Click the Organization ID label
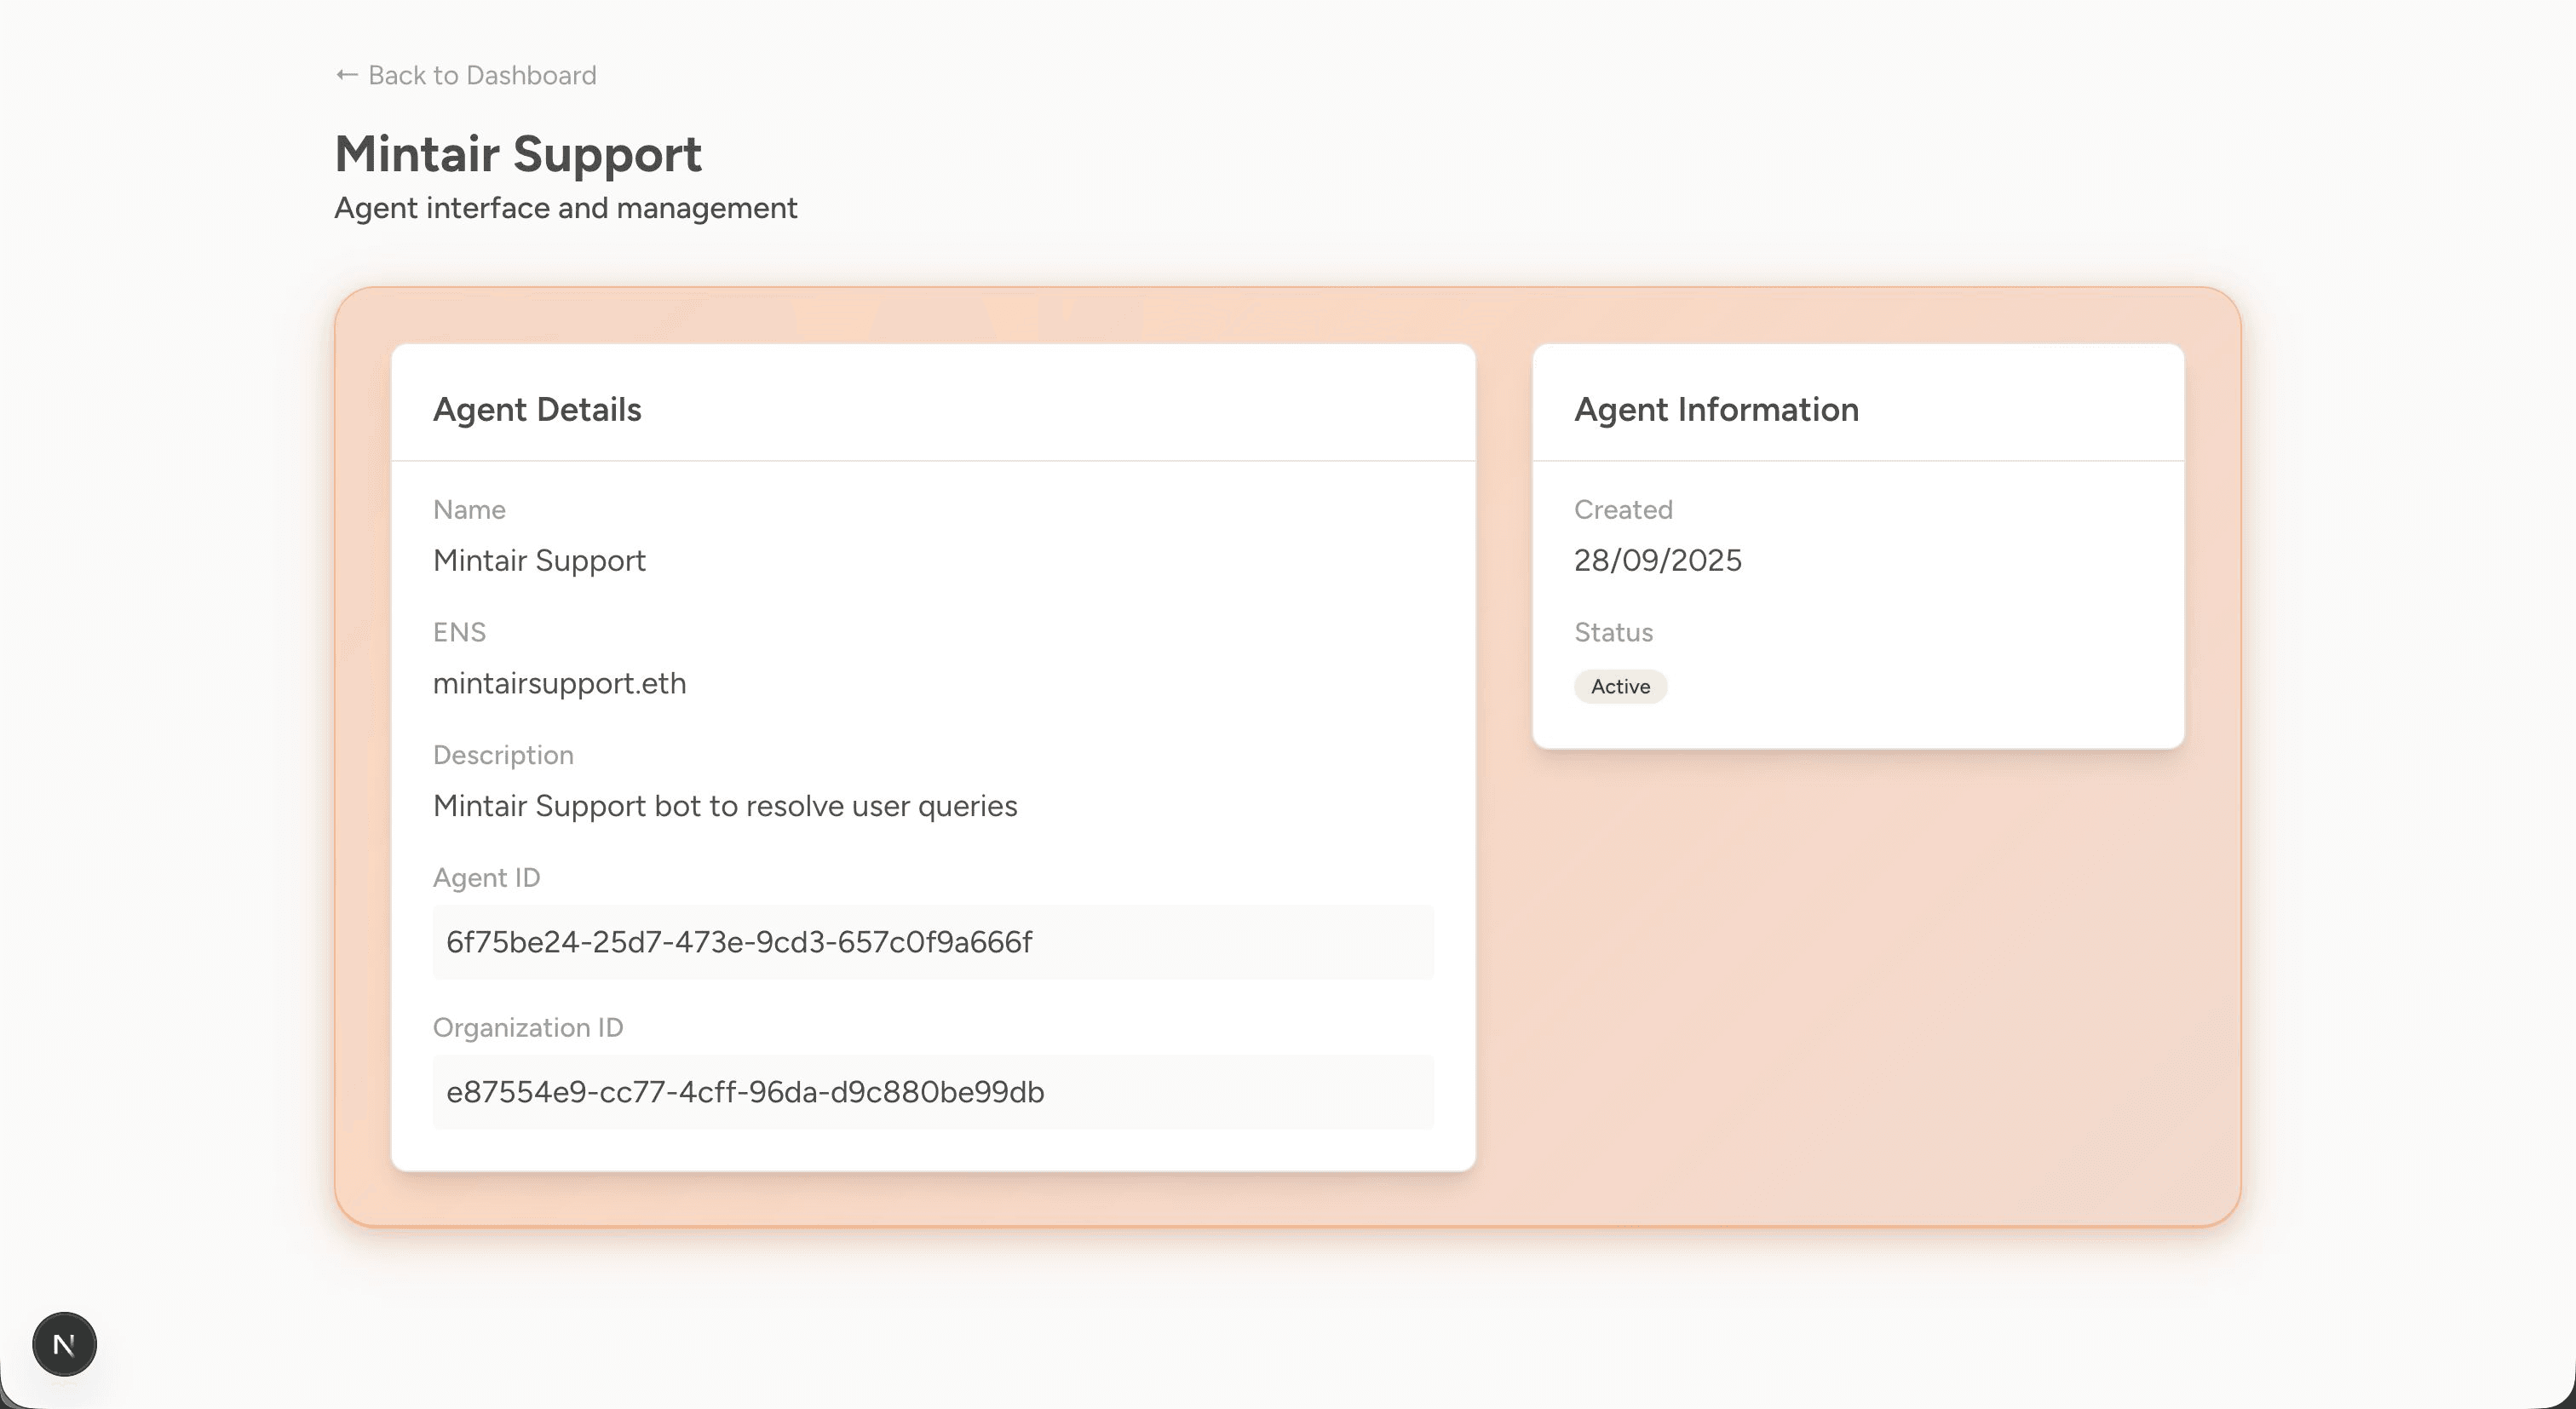 [527, 1028]
